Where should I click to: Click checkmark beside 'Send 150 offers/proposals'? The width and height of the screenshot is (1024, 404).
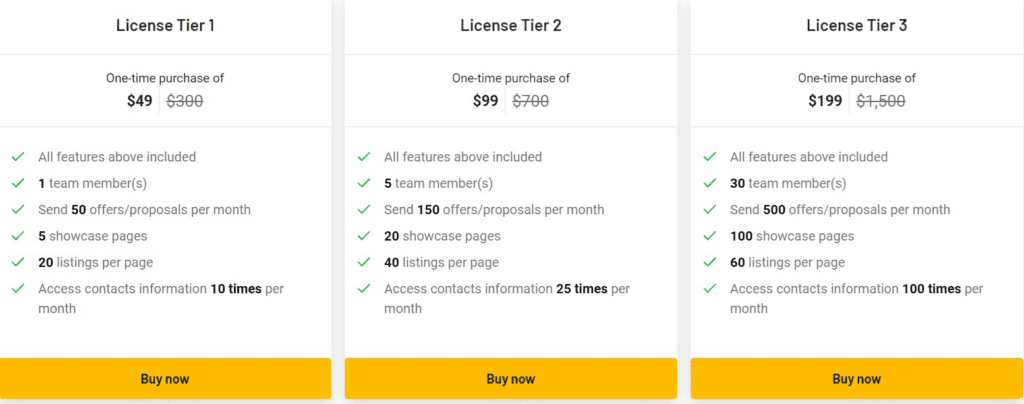[x=364, y=210]
